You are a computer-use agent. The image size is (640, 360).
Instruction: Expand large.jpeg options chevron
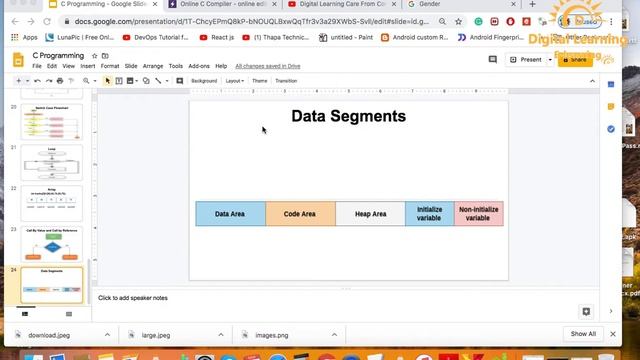[221, 335]
